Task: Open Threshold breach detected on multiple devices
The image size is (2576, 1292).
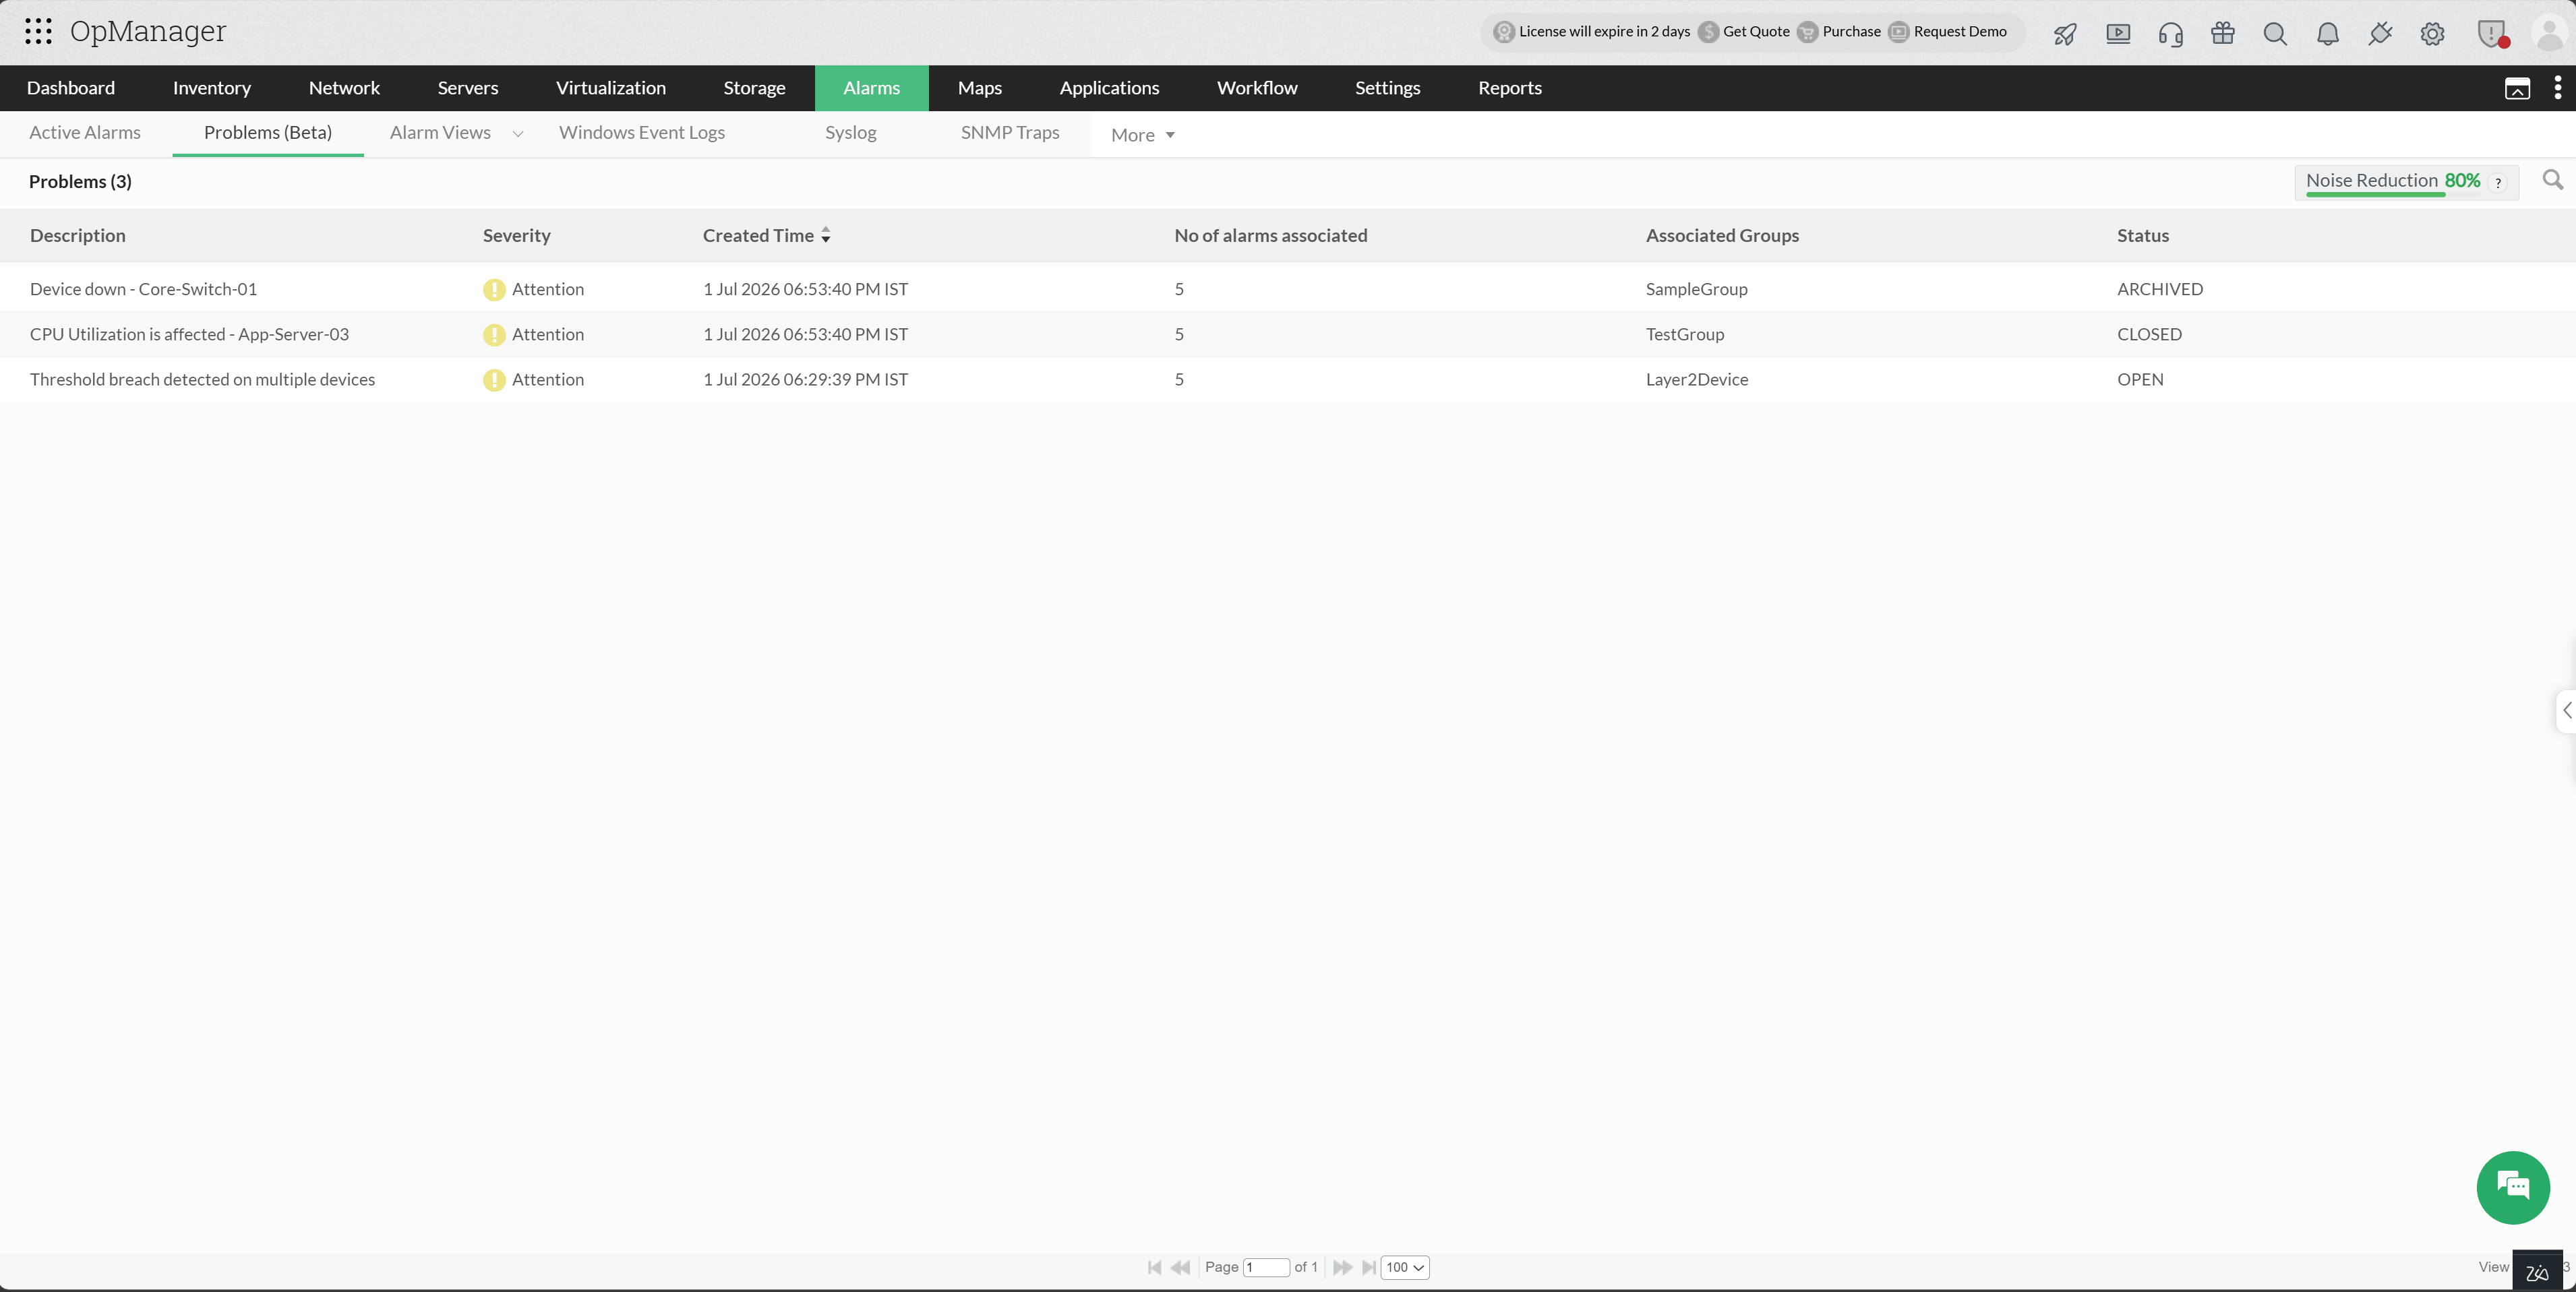Action: (202, 379)
